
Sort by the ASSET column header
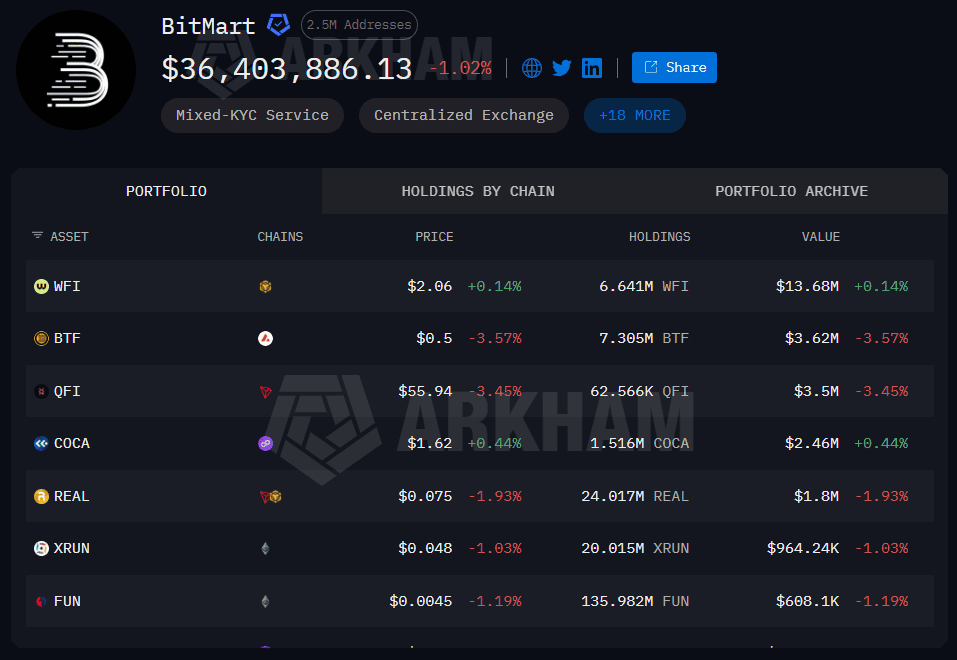pyautogui.click(x=69, y=237)
